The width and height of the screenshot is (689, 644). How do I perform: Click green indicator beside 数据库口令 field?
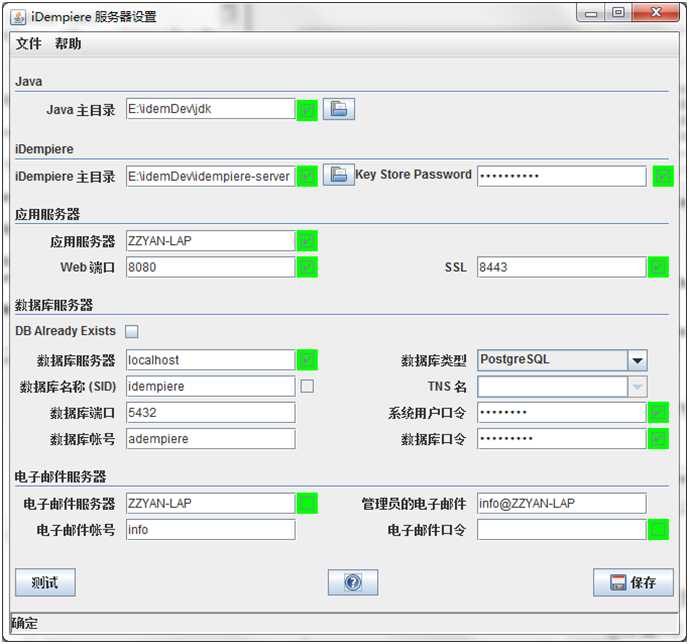click(x=658, y=439)
